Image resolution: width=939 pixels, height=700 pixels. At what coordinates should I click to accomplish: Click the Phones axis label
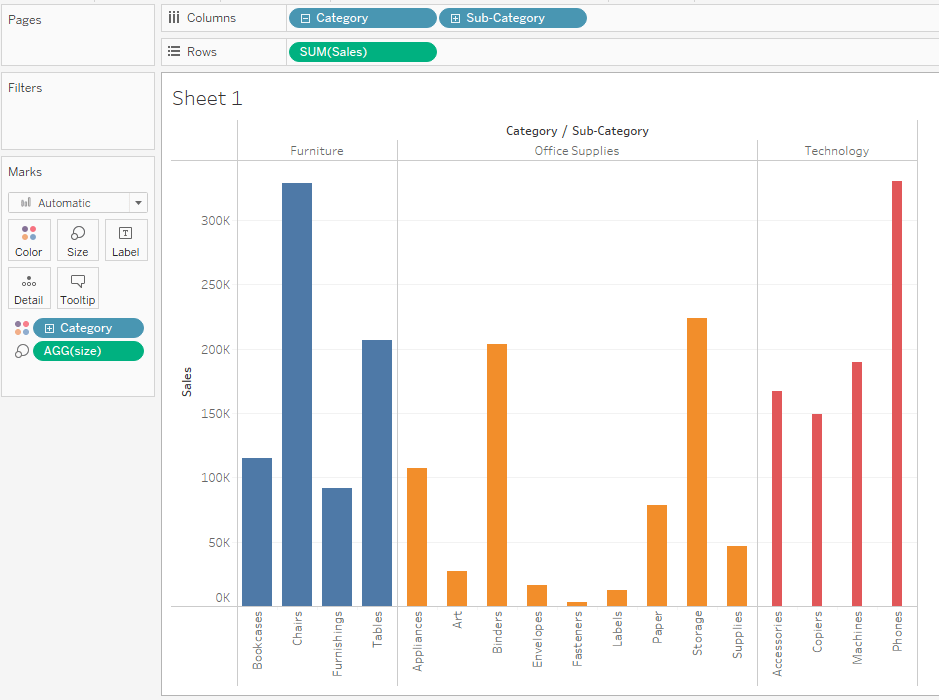pyautogui.click(x=897, y=631)
